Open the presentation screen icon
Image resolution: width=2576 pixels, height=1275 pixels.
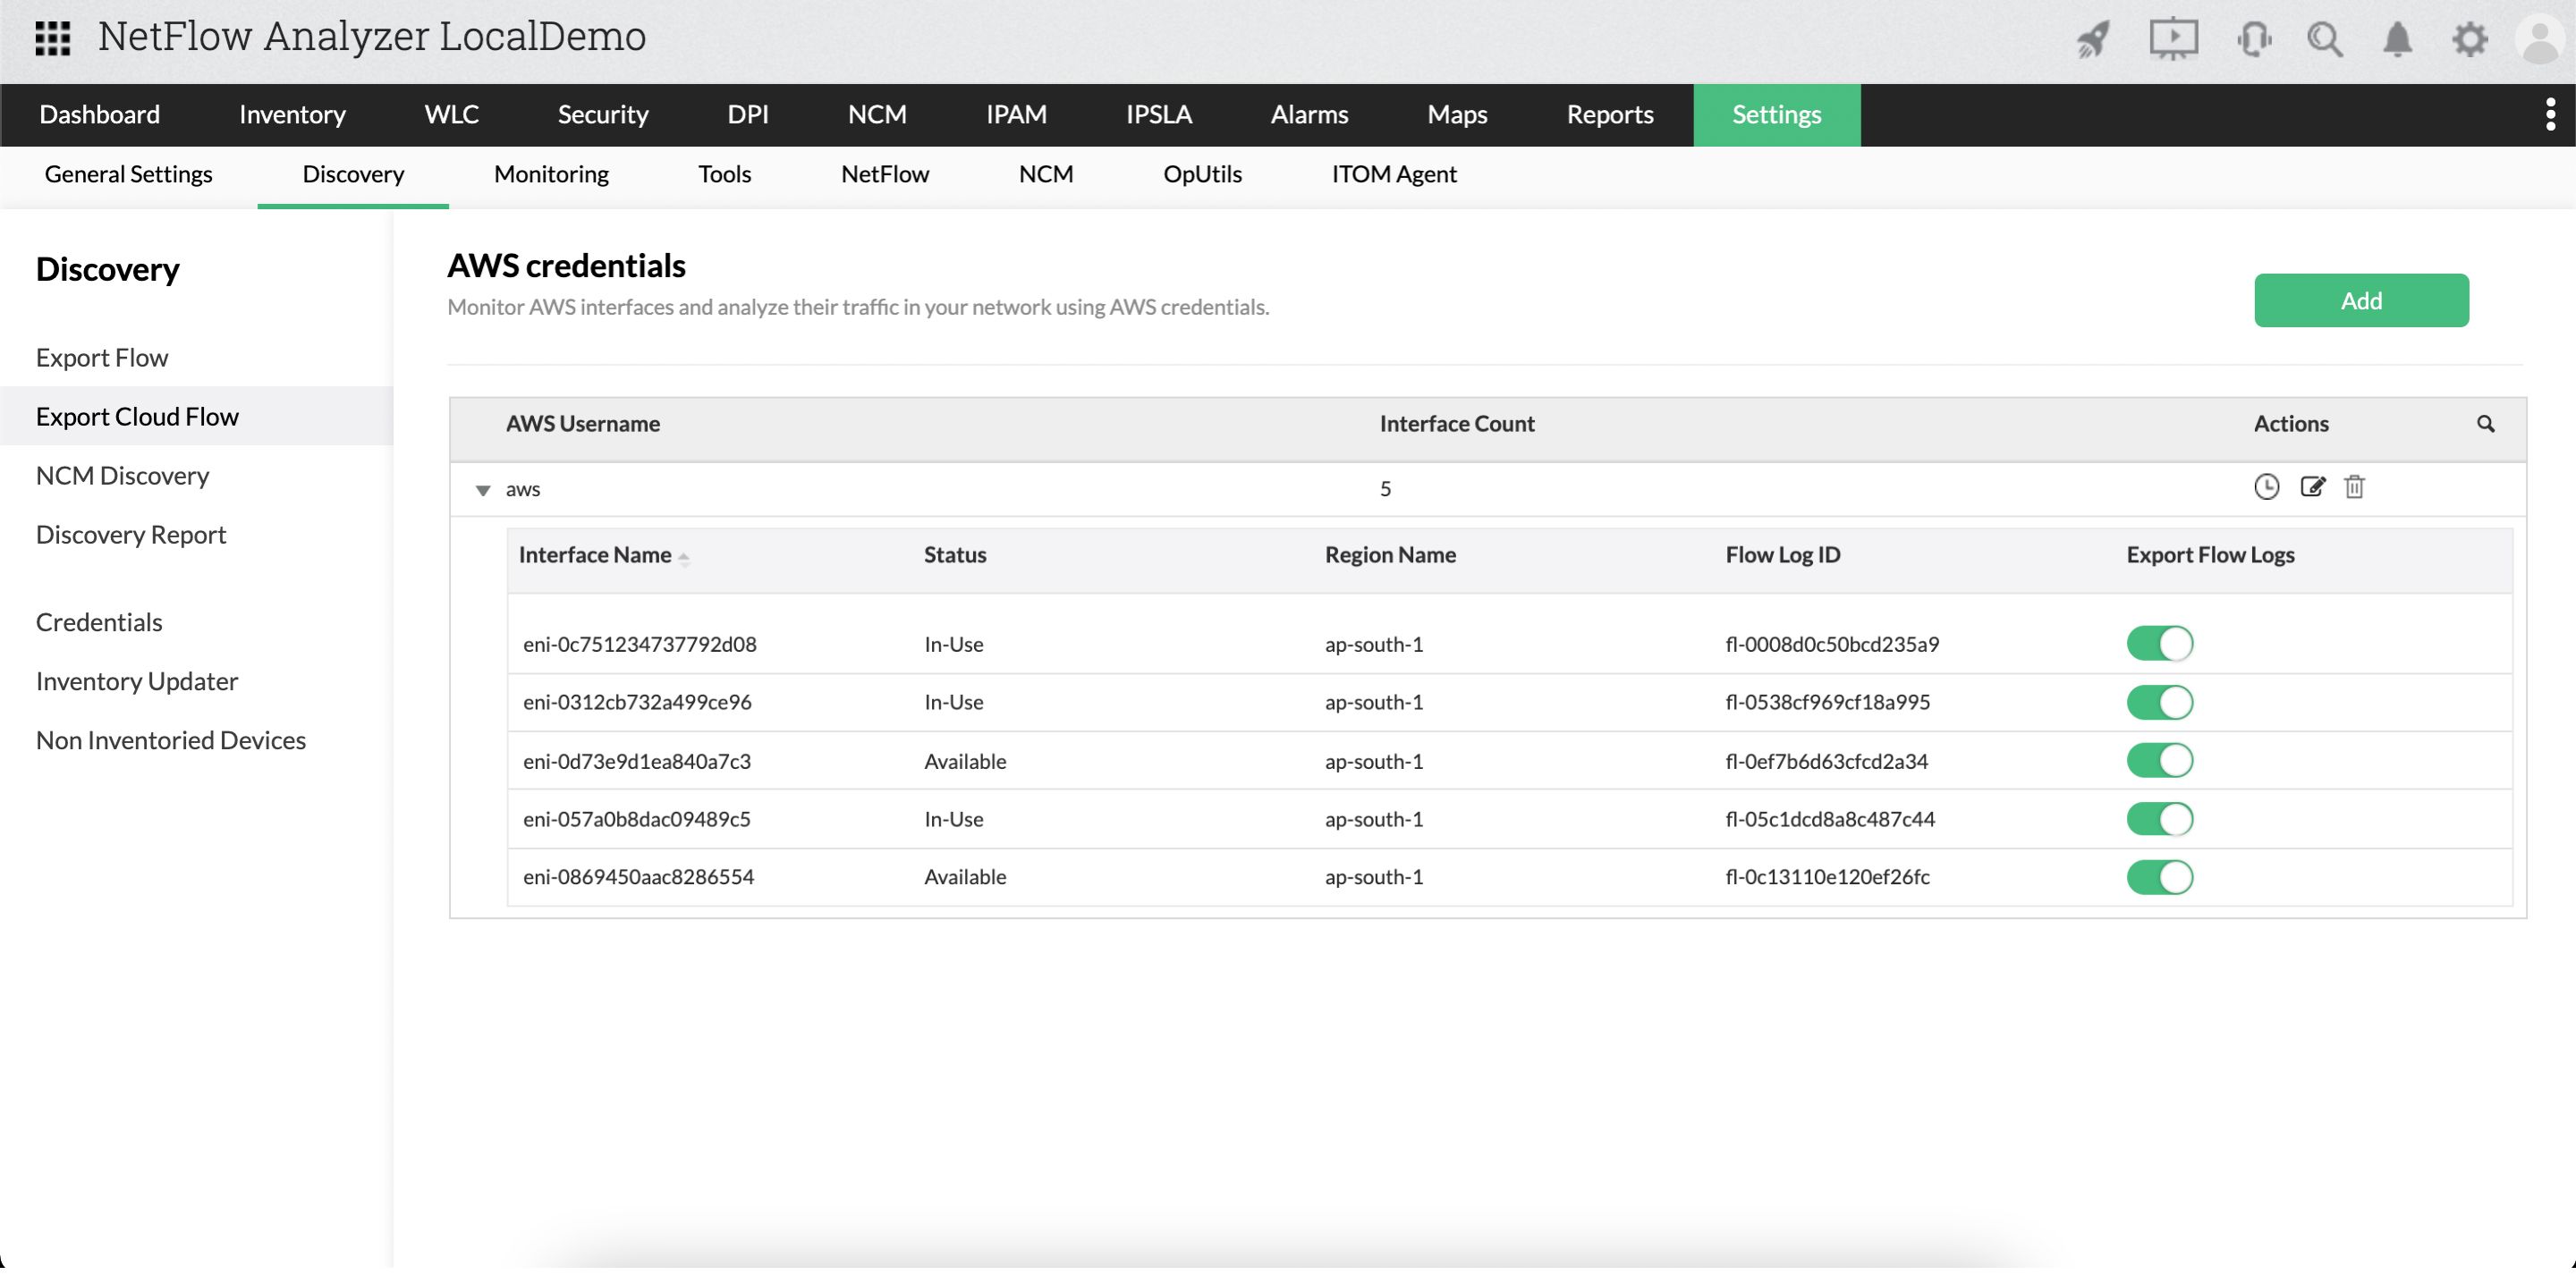[x=2173, y=40]
